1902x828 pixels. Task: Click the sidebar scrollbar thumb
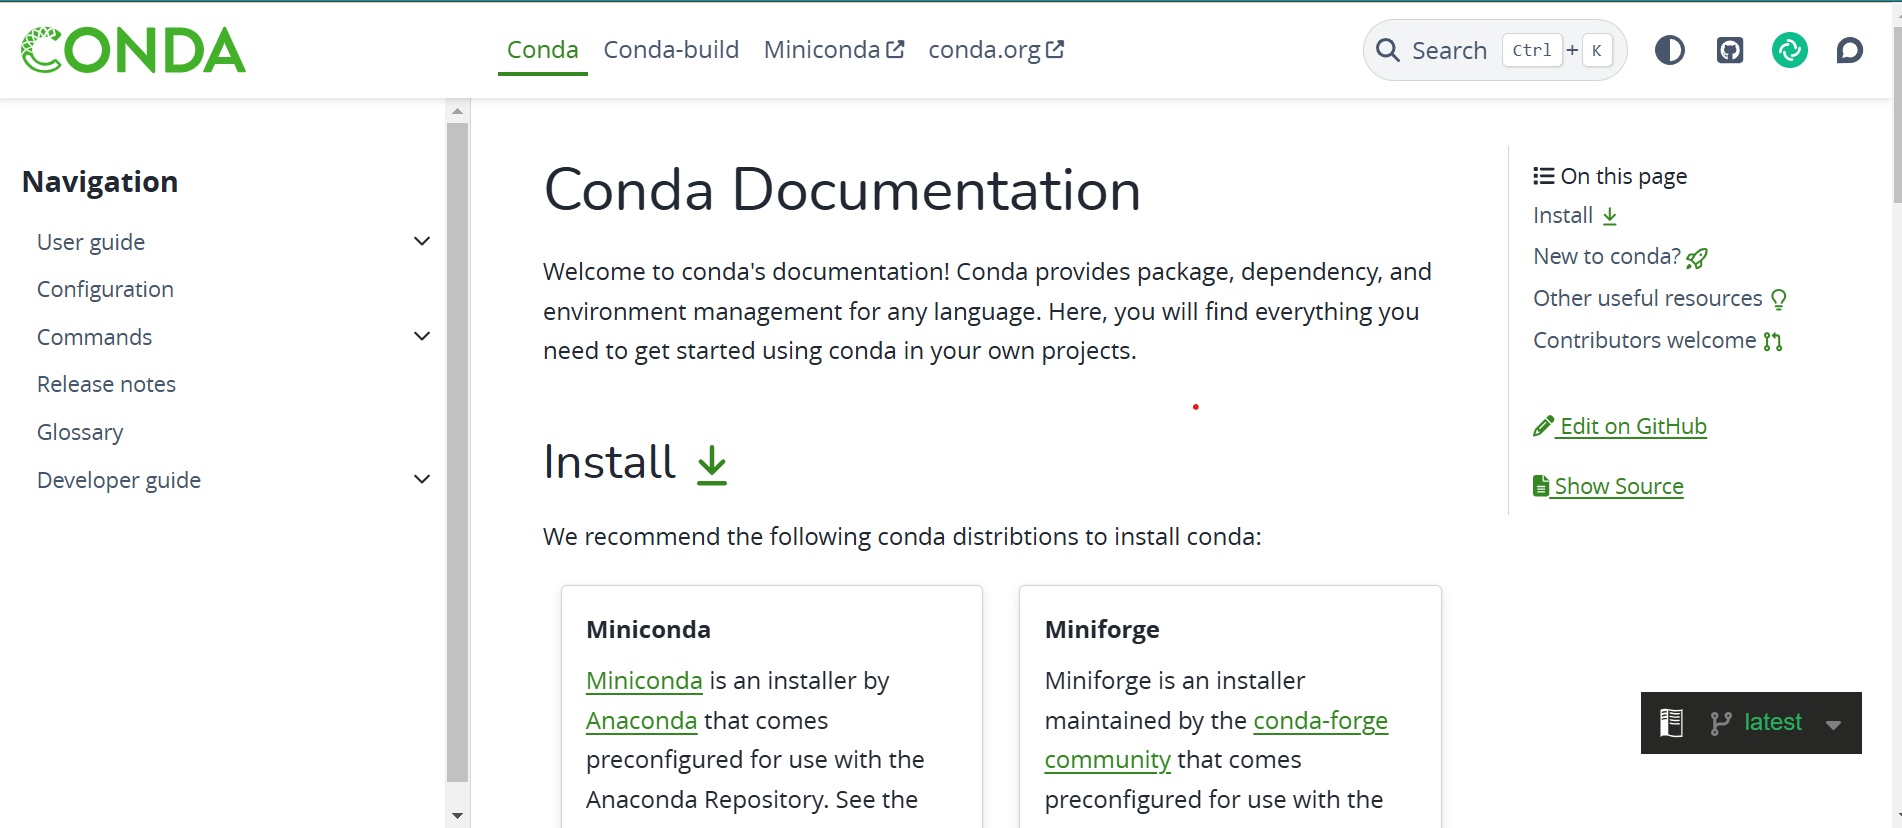(x=457, y=452)
